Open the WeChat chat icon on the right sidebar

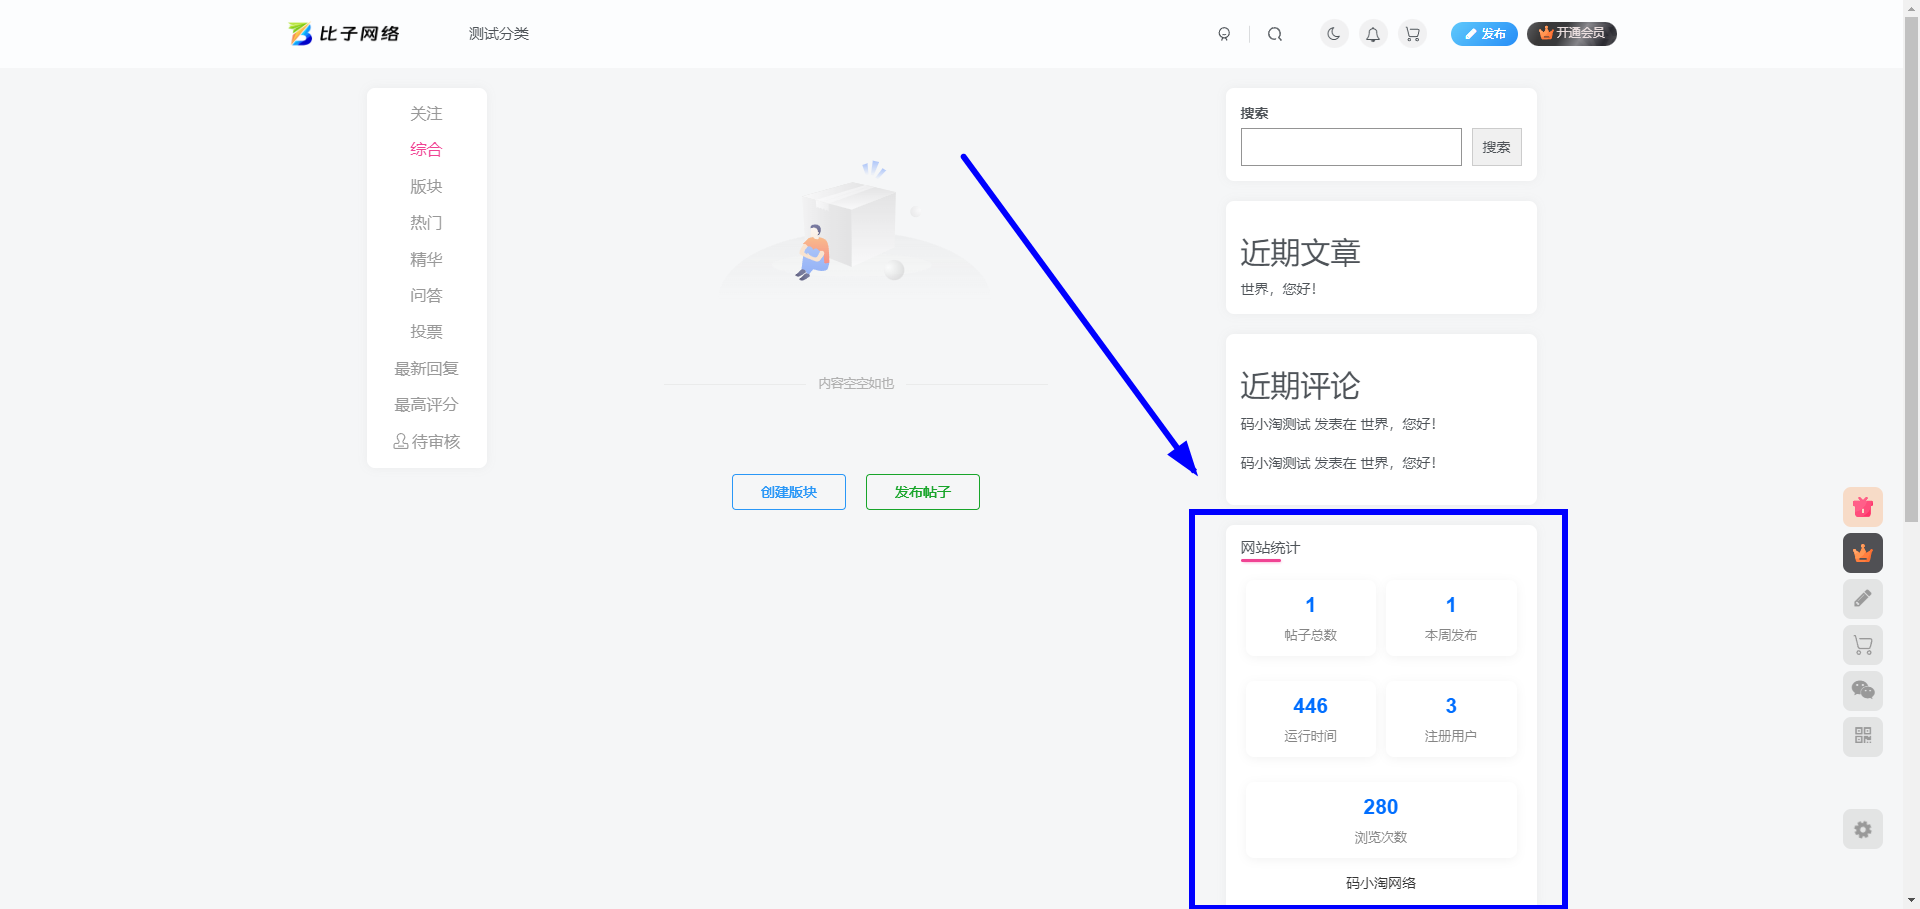(1862, 690)
